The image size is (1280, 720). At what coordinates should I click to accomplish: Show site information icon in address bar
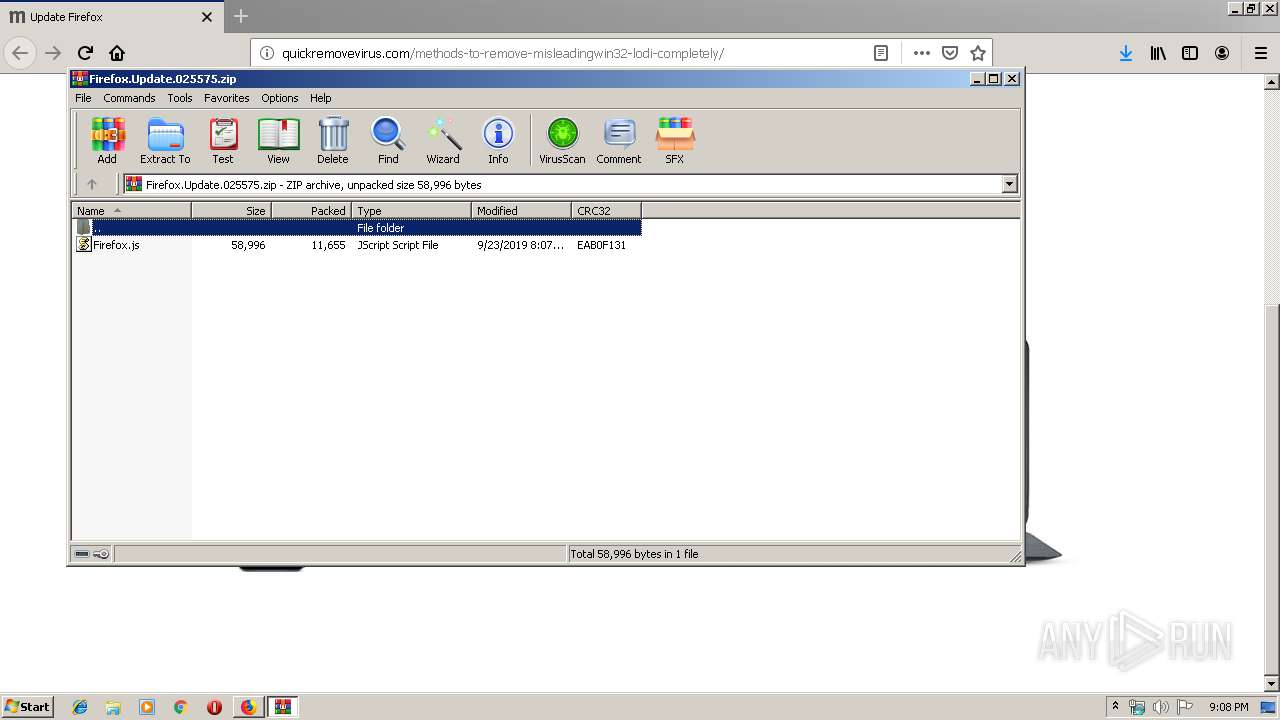coord(267,53)
